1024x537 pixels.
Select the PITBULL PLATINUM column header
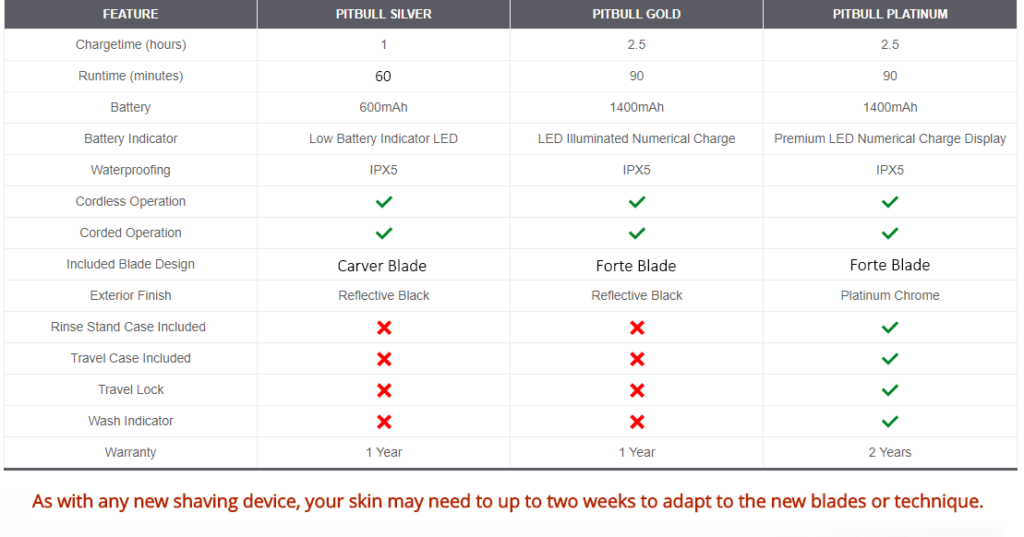(x=890, y=14)
